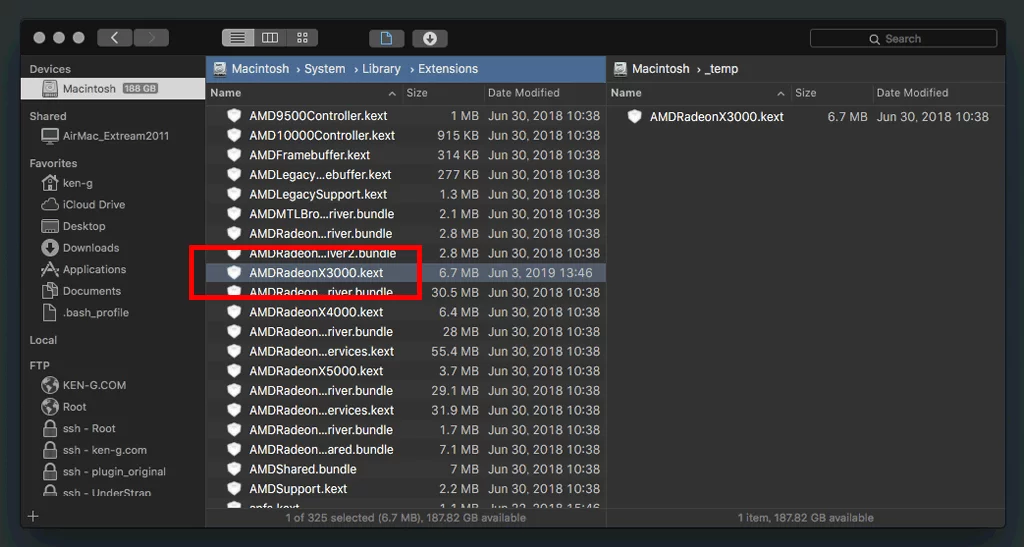
Task: Click AMDSupport.kext shield file icon
Action: coord(234,488)
